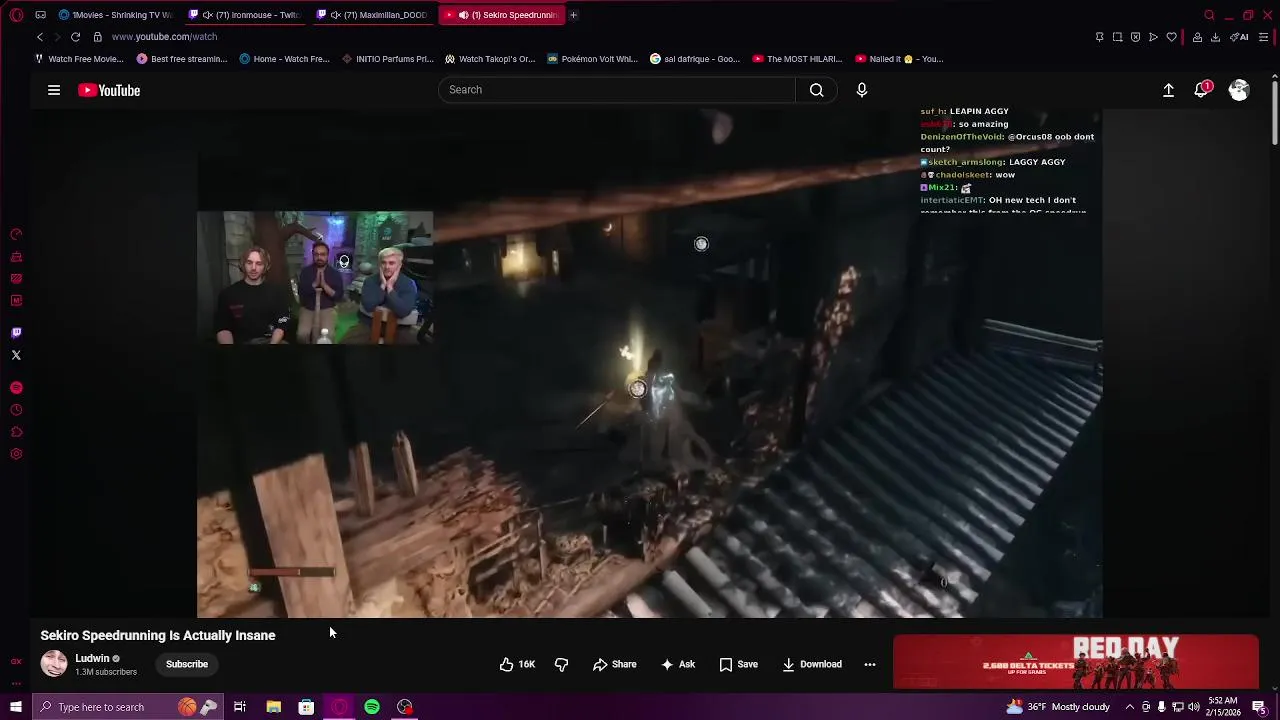Open YouTube notifications bell
Screen dimensions: 1280x720
pyautogui.click(x=1202, y=90)
